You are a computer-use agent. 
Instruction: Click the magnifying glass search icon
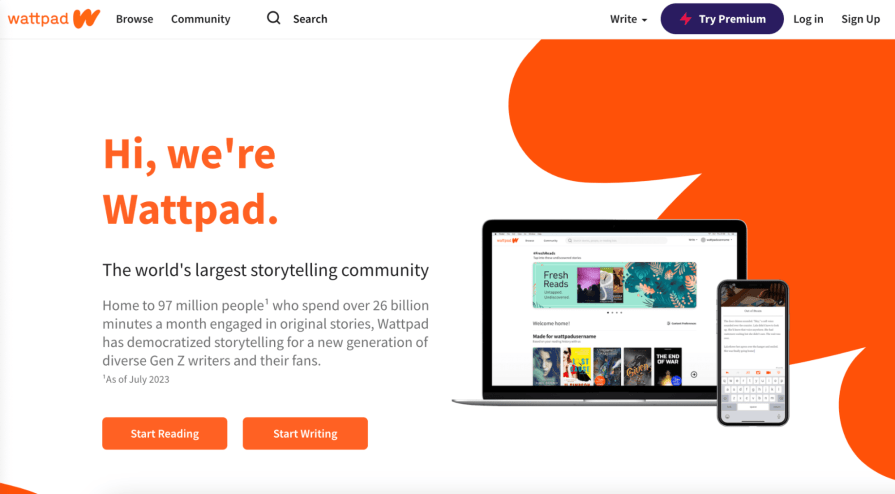pos(273,18)
